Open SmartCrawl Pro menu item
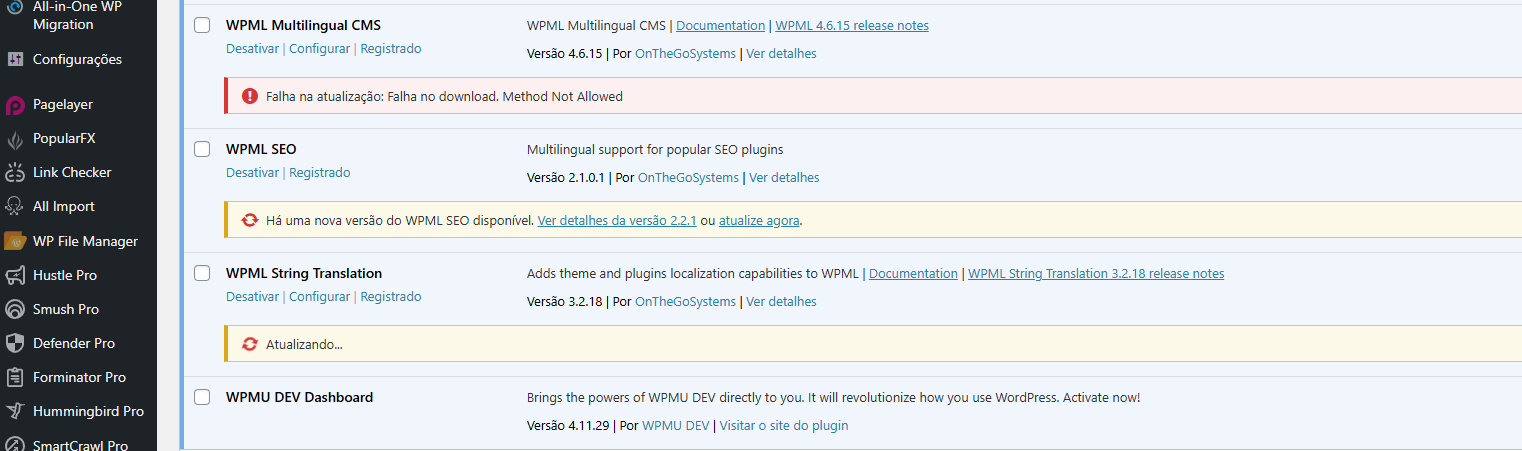The image size is (1522, 451). 78,443
